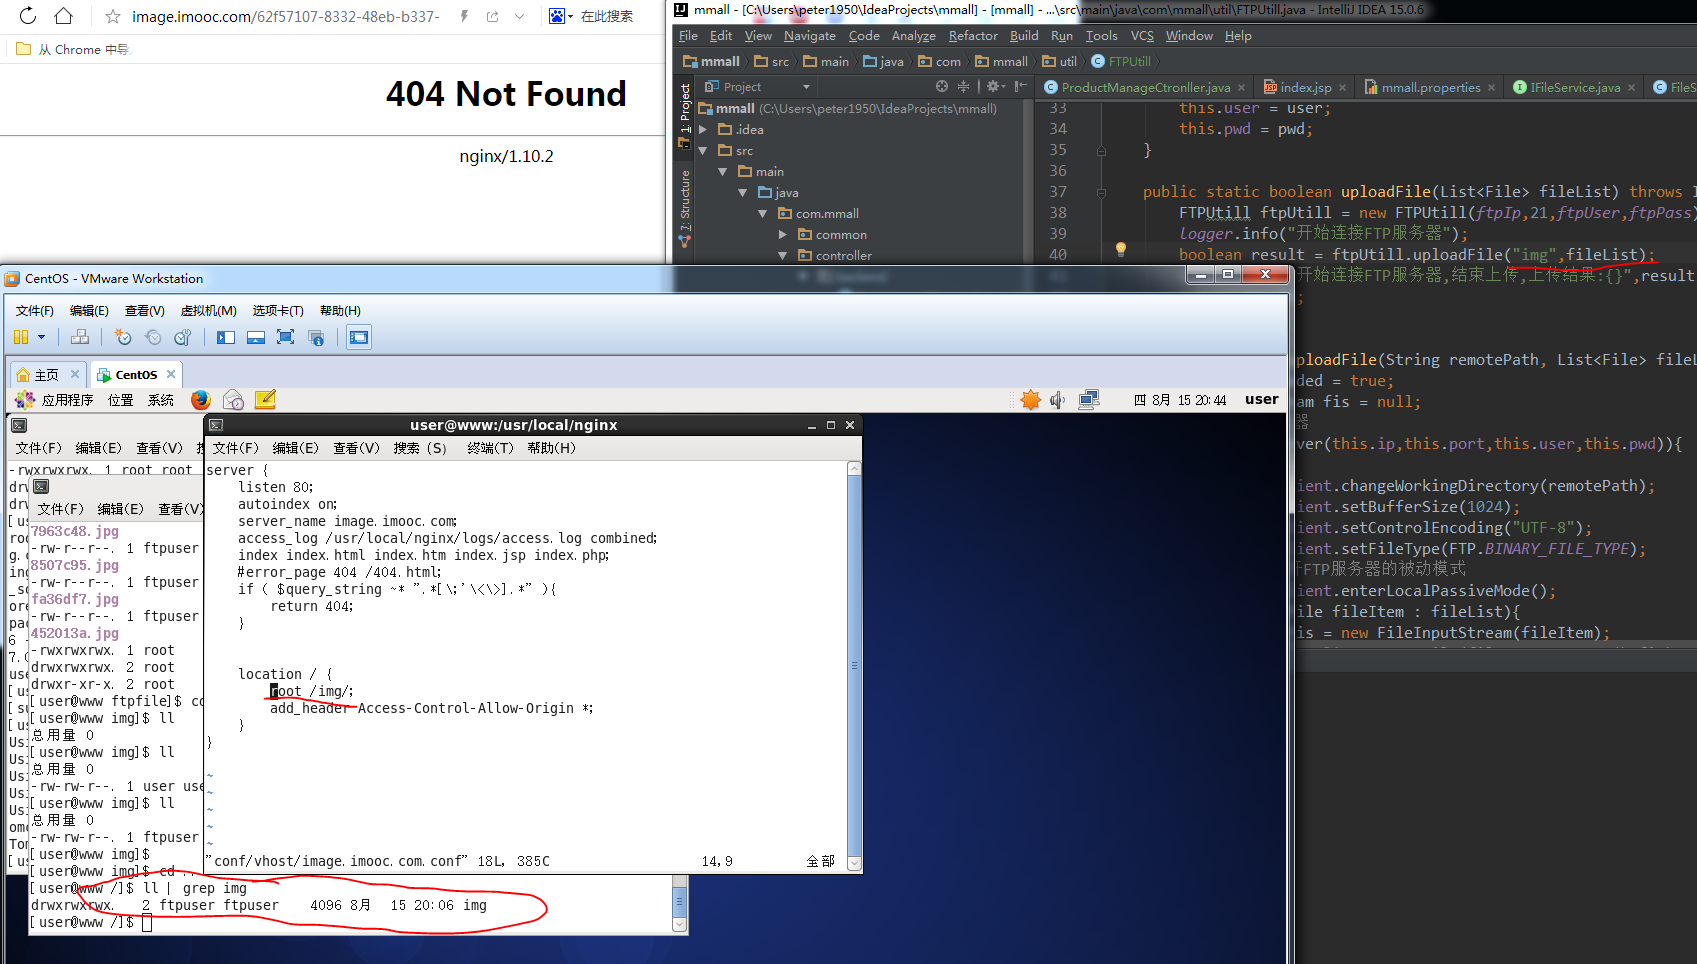Viewport: 1697px width, 964px height.
Task: Open IntelliJ Refactor menu
Action: [x=973, y=36]
